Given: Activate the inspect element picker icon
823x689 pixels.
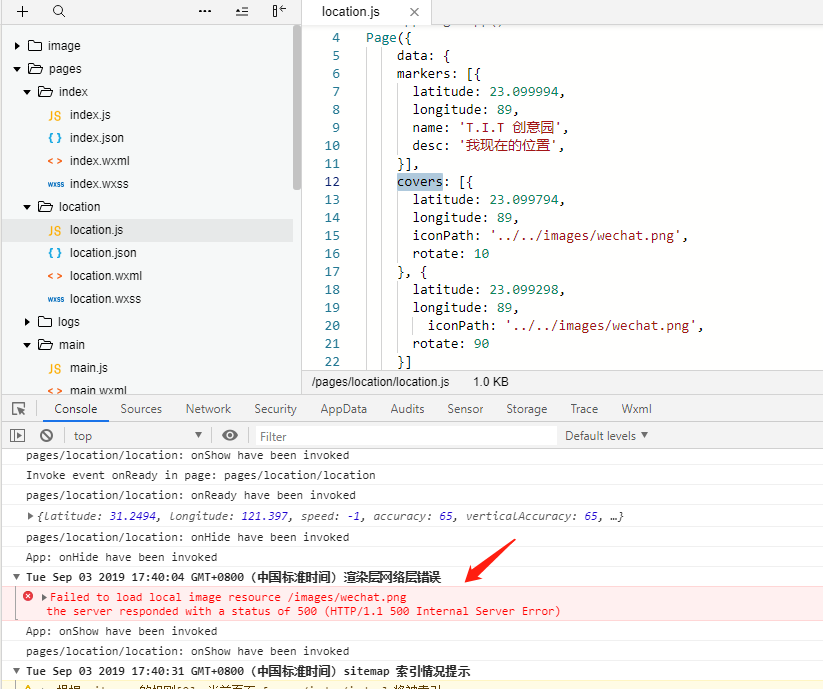Looking at the screenshot, I should coord(18,409).
